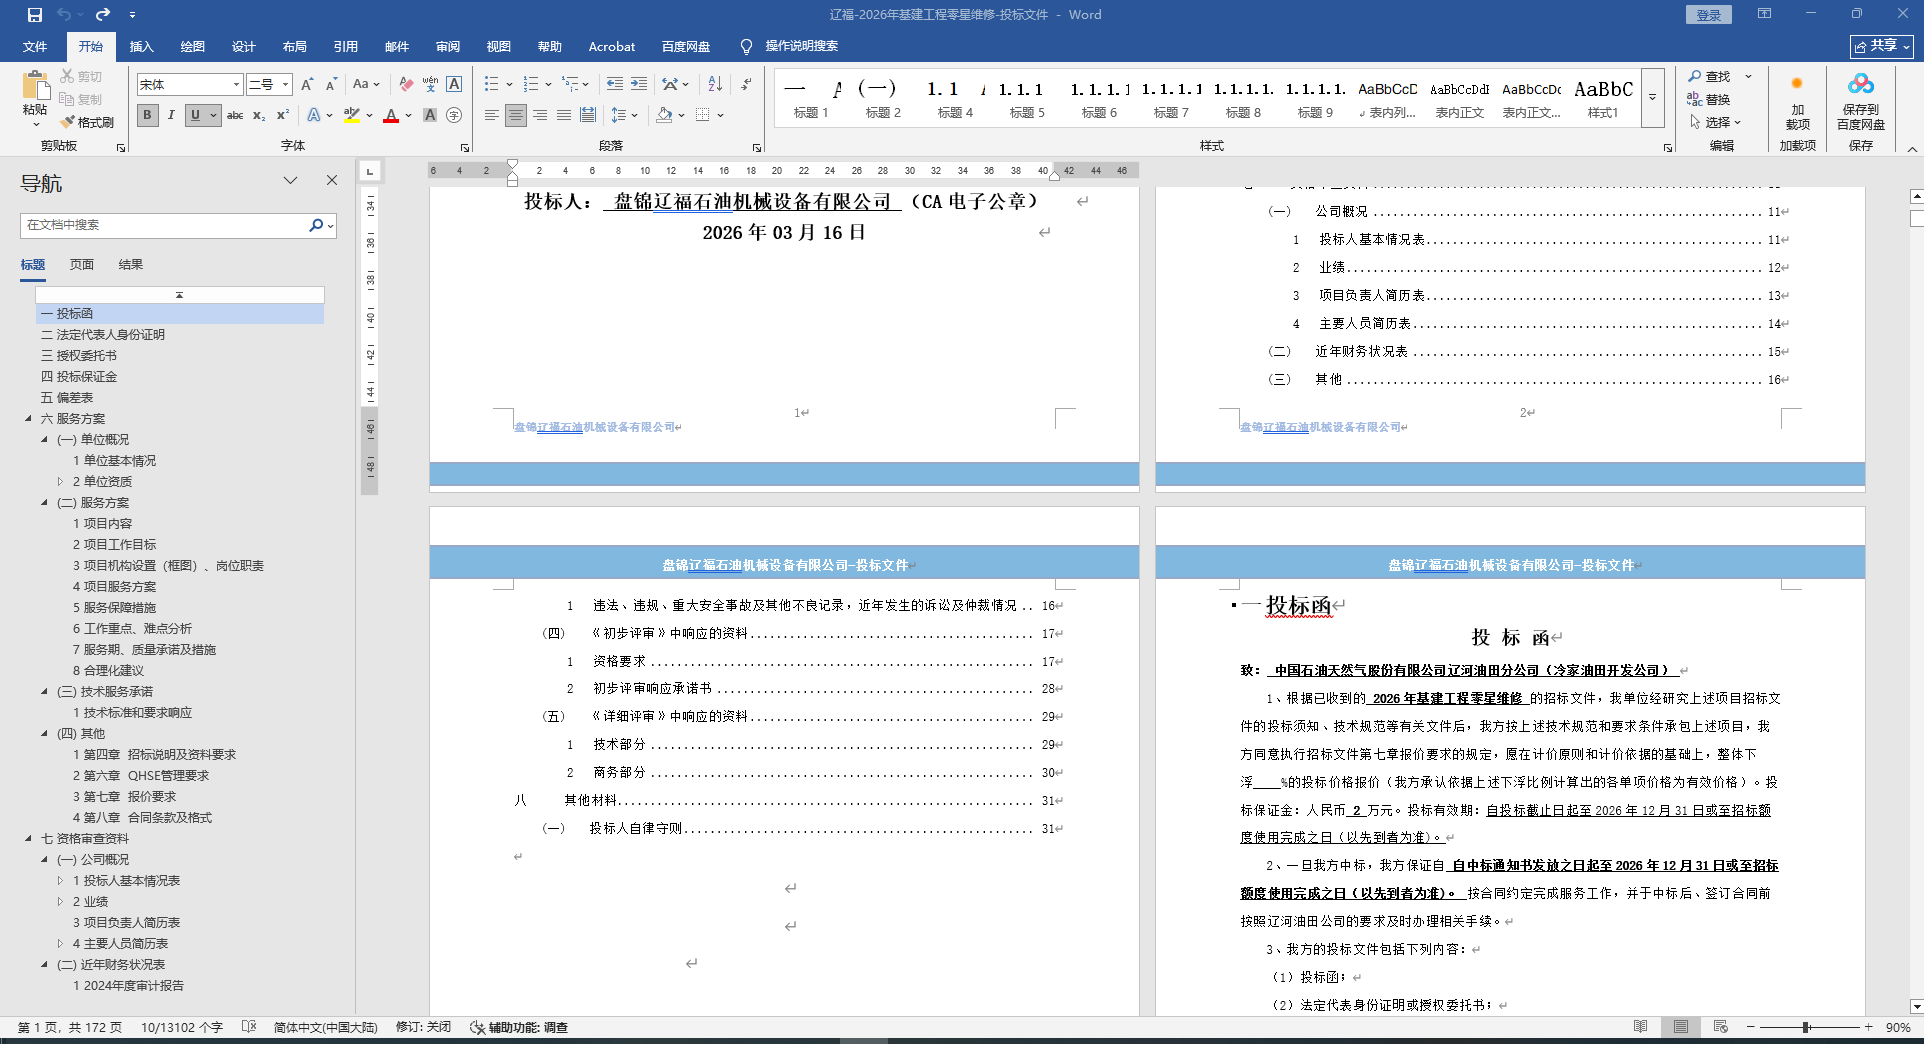Open the font name dropdown showing 宋体
1924x1044 pixels.
[237, 85]
